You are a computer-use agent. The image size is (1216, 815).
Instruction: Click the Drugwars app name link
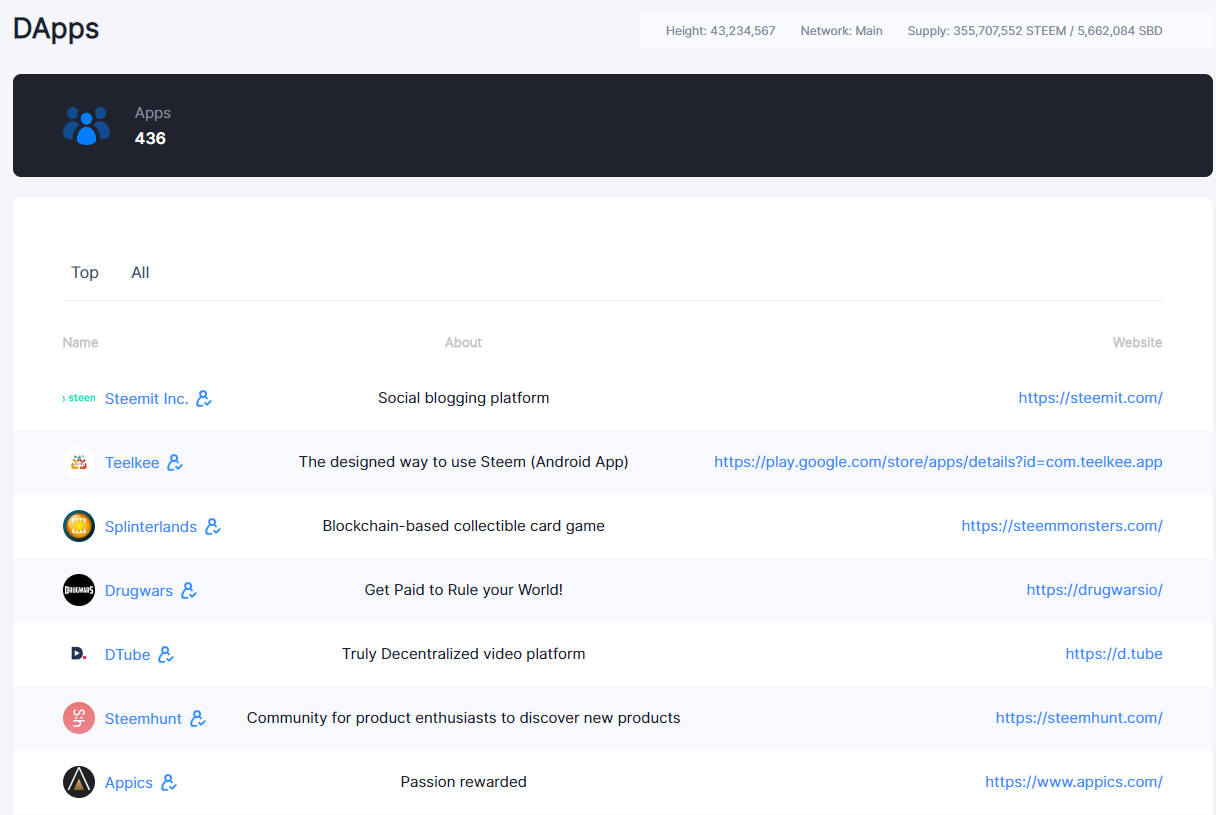pos(139,590)
